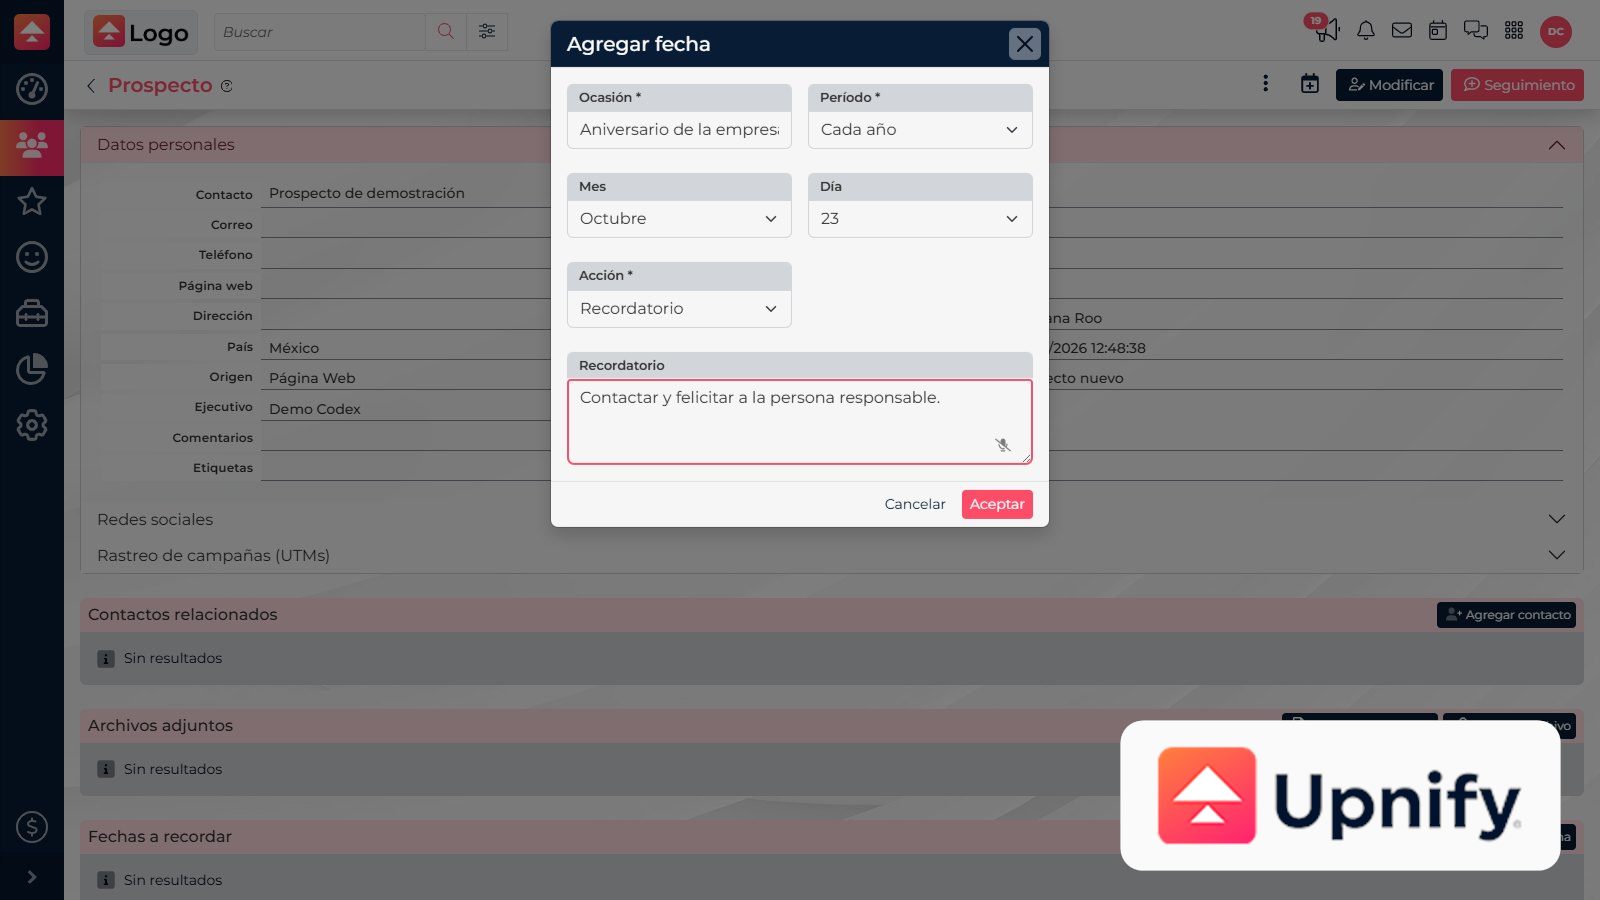
Task: Open the DC user avatar menu
Action: (x=1556, y=31)
